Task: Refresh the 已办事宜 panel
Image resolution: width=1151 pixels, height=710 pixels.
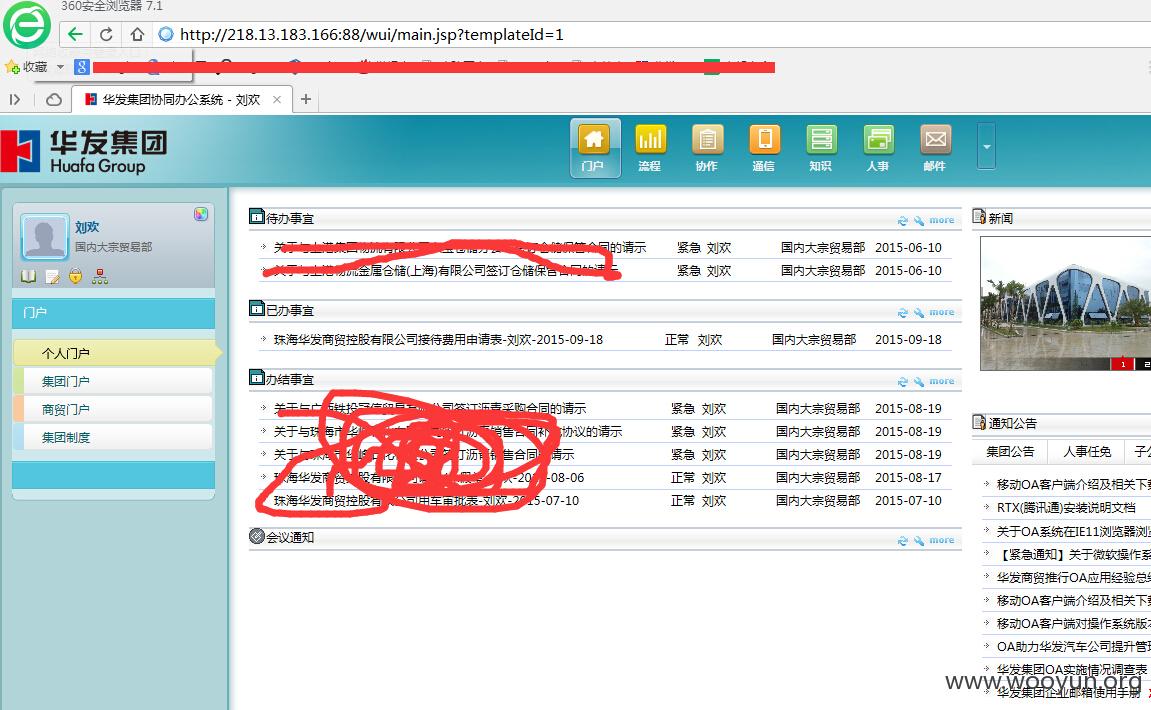Action: (903, 313)
